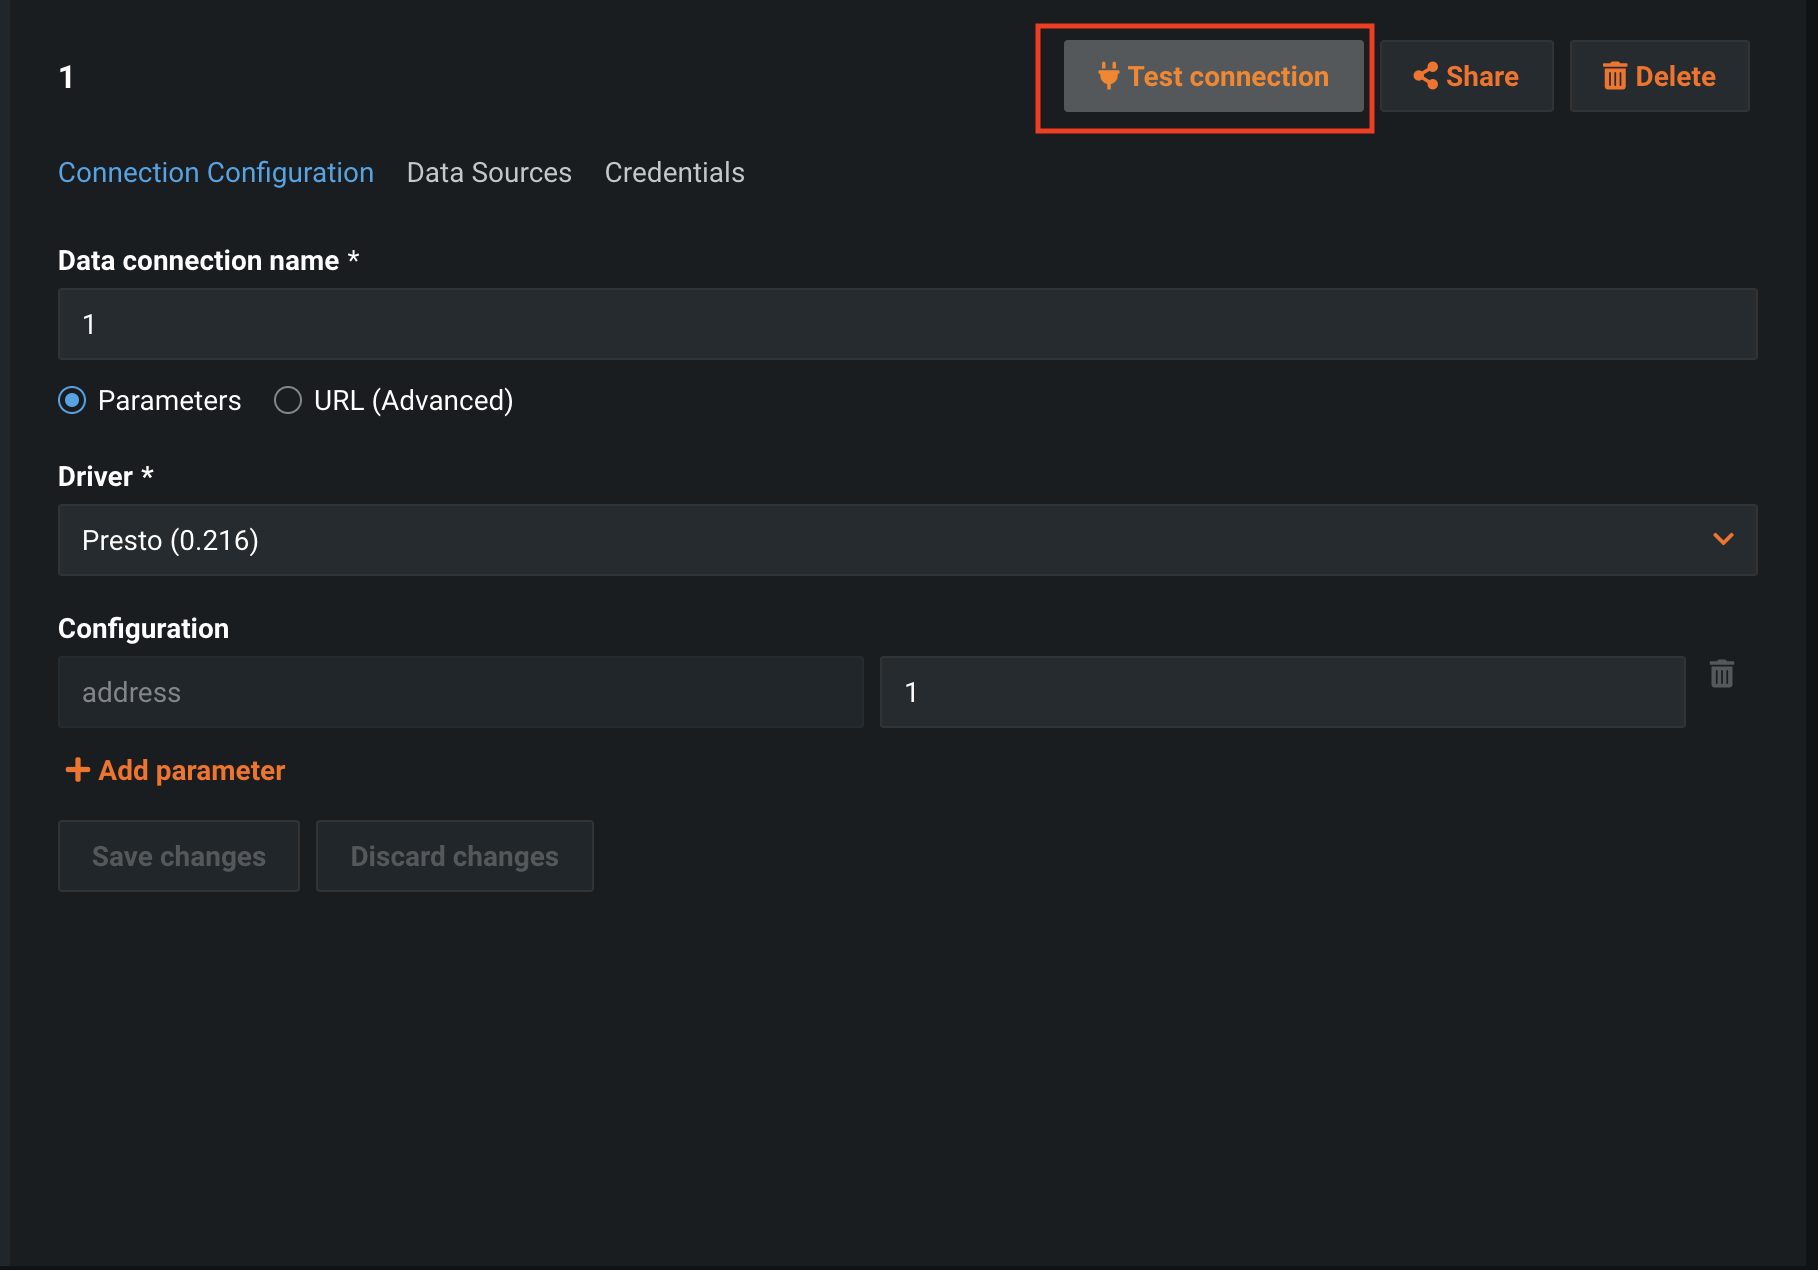1818x1270 pixels.
Task: Click the plus icon beside Add parameter
Action: 77,770
